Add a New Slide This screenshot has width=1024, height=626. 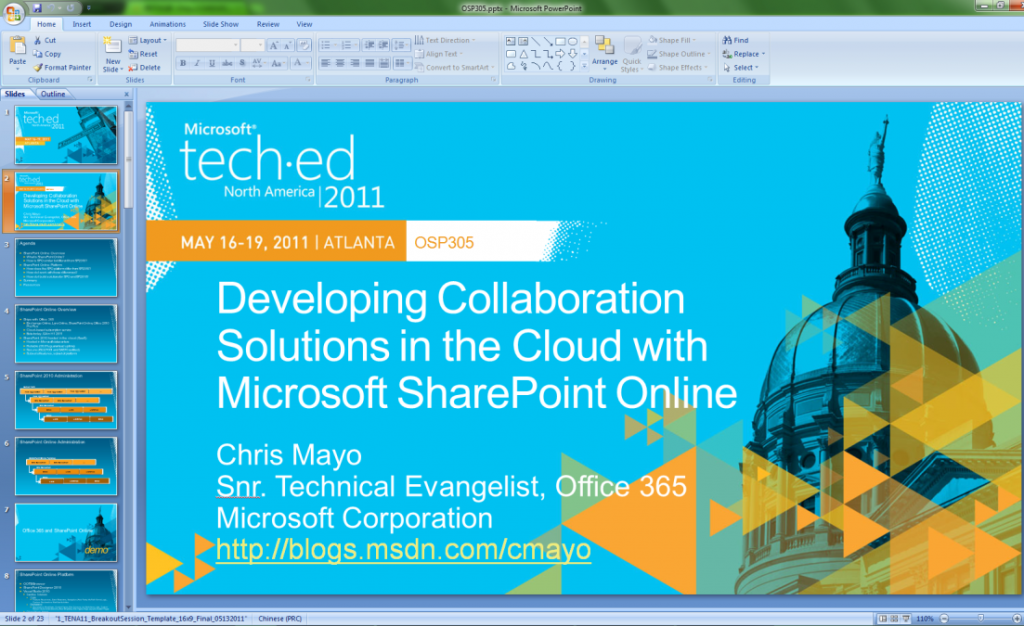(112, 55)
